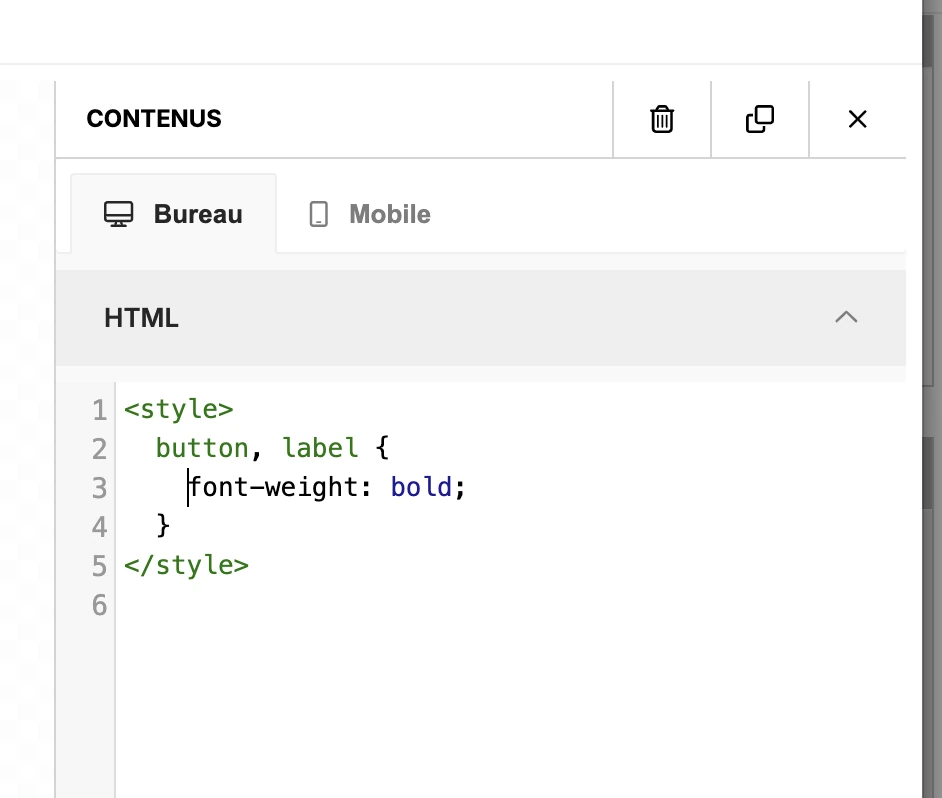Place cursor on the closing </style> tag
The width and height of the screenshot is (942, 798).
[186, 565]
